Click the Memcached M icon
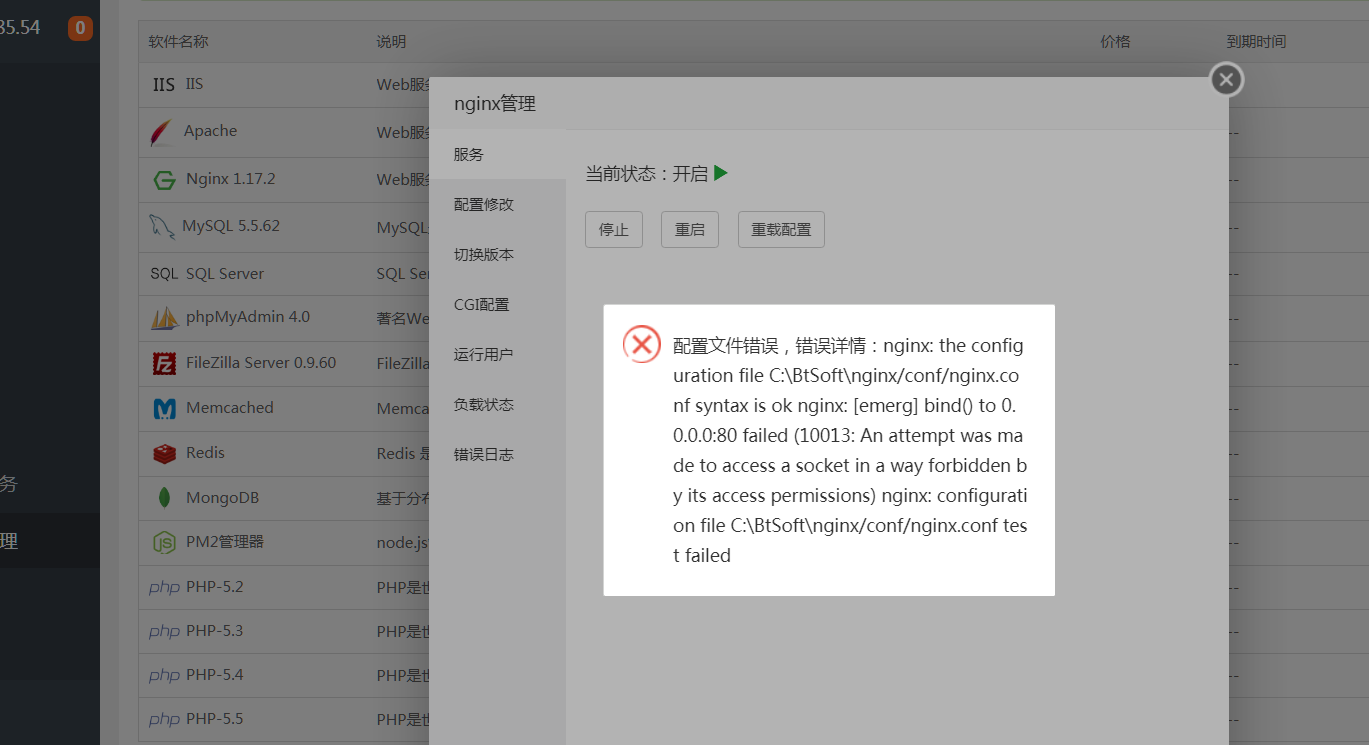Image resolution: width=1369 pixels, height=745 pixels. 164,409
